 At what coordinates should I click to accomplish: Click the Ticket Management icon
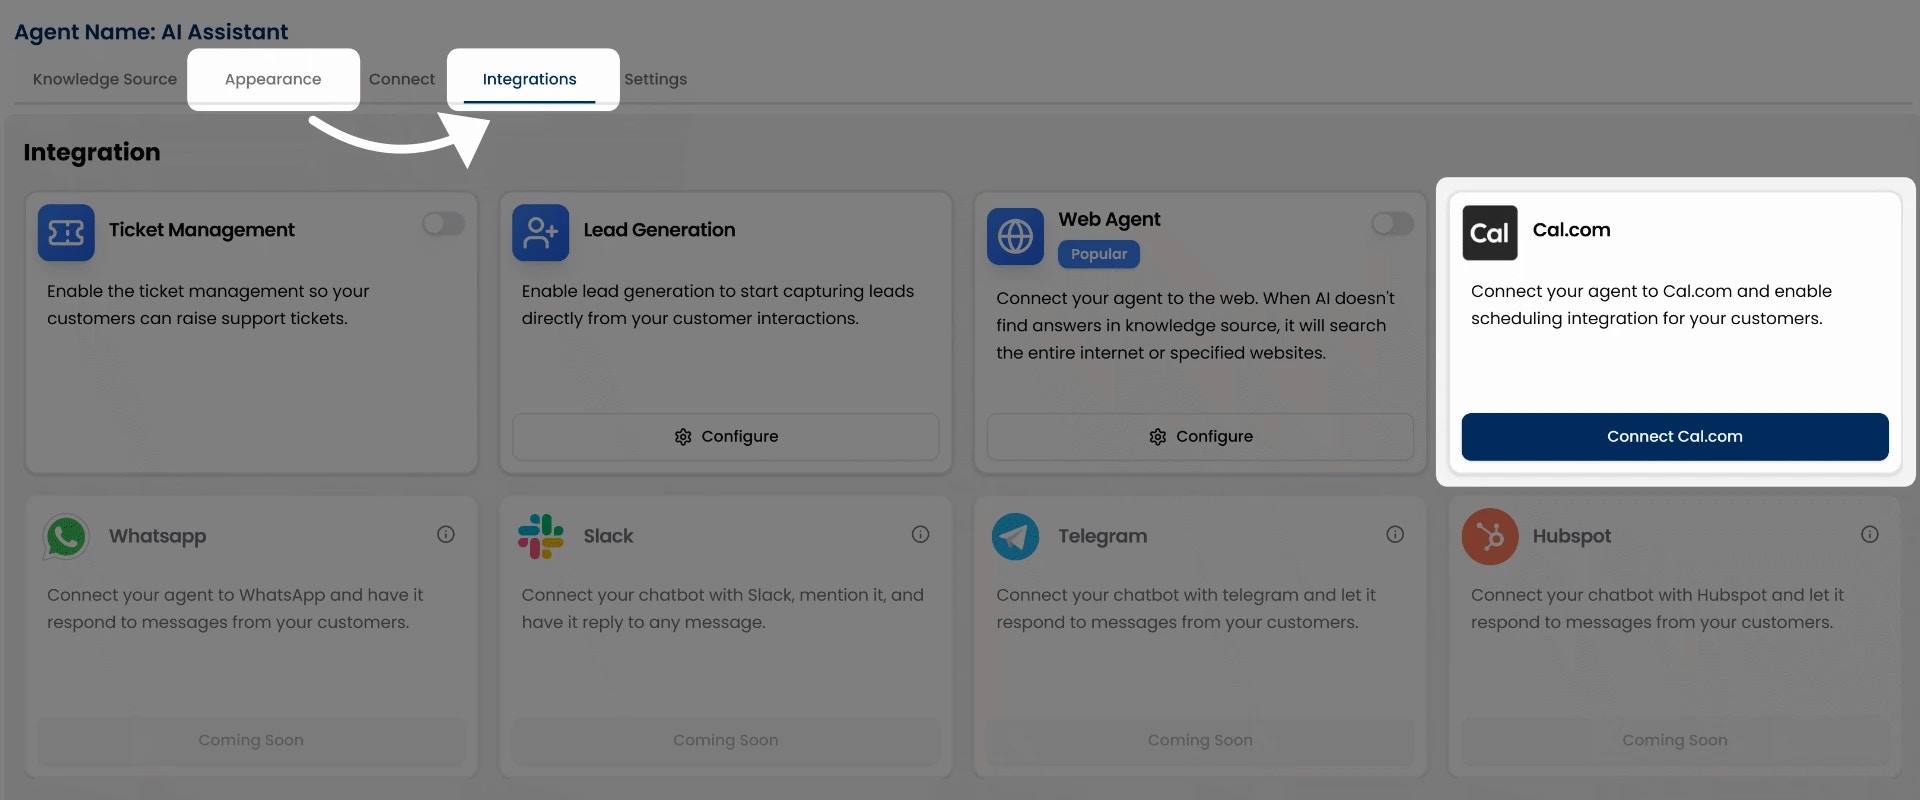[x=66, y=232]
